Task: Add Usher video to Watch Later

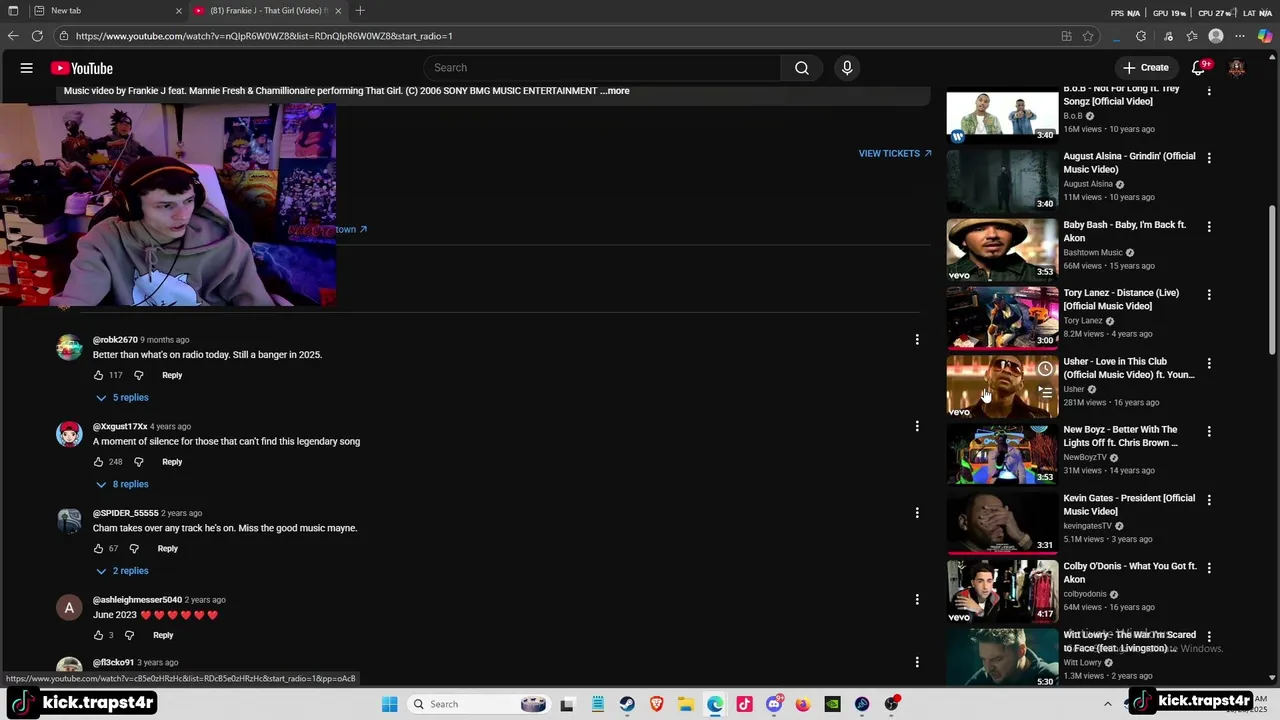Action: click(1045, 369)
